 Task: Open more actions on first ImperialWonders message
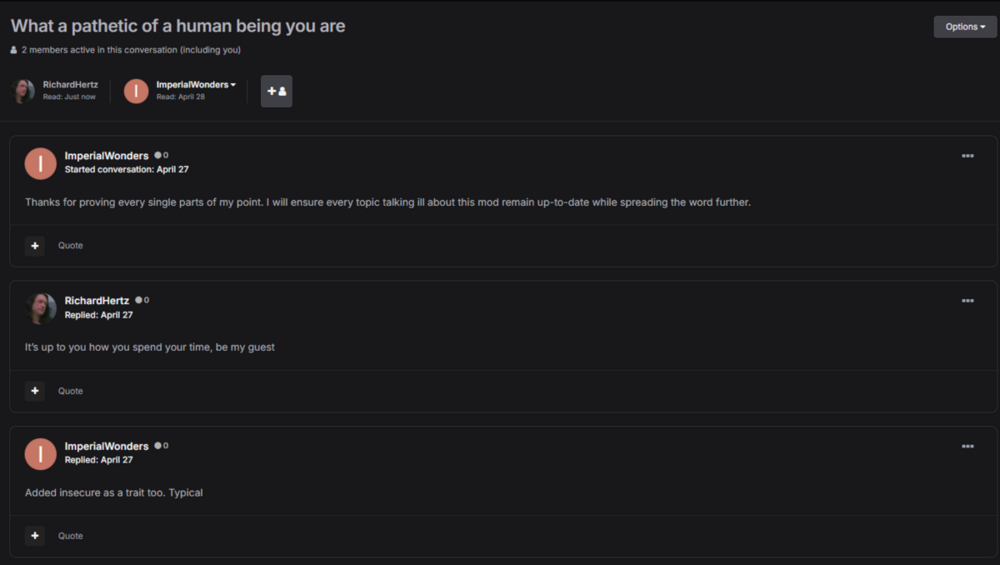pos(967,156)
